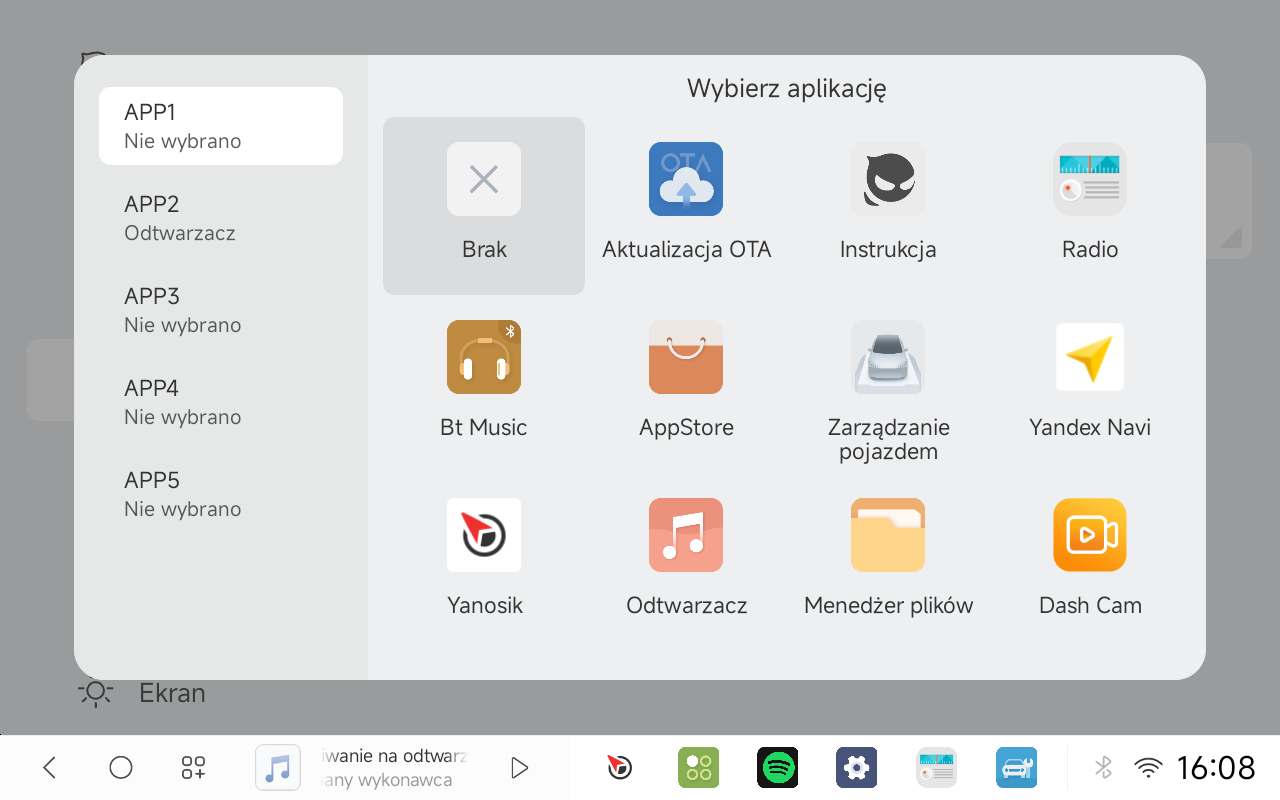Pick the Yandex Navi arrow icon
1280x800 pixels.
click(1090, 358)
